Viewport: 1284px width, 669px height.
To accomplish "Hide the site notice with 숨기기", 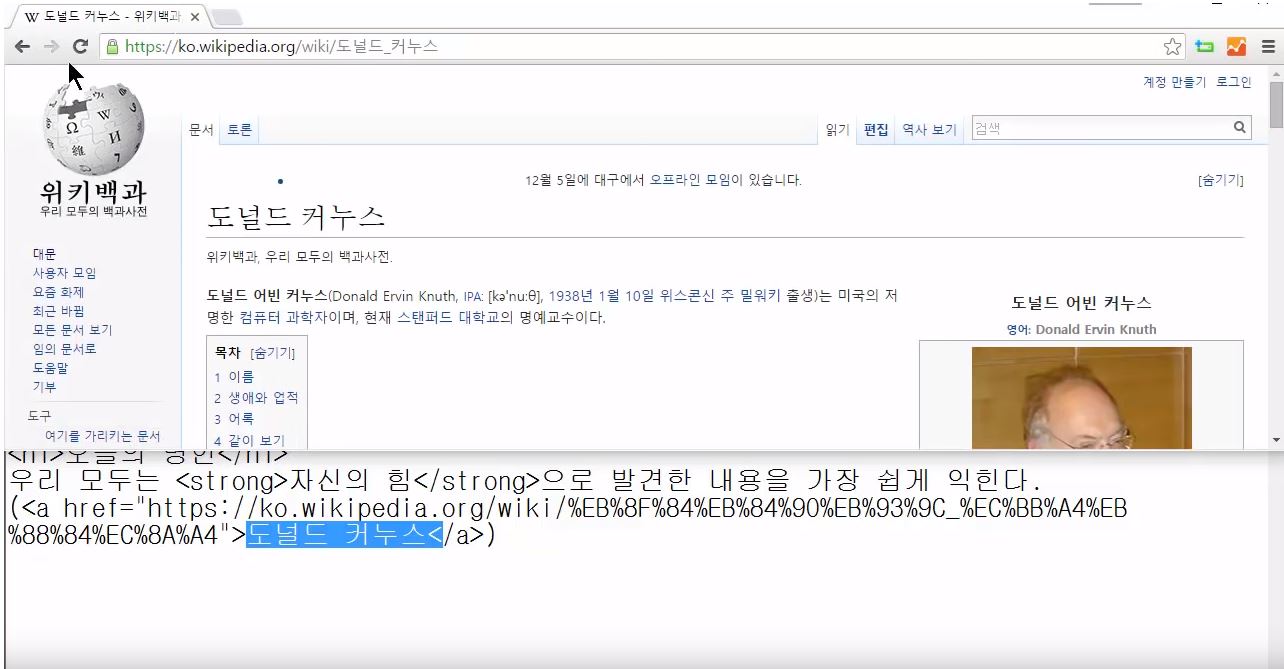I will [x=1221, y=180].
